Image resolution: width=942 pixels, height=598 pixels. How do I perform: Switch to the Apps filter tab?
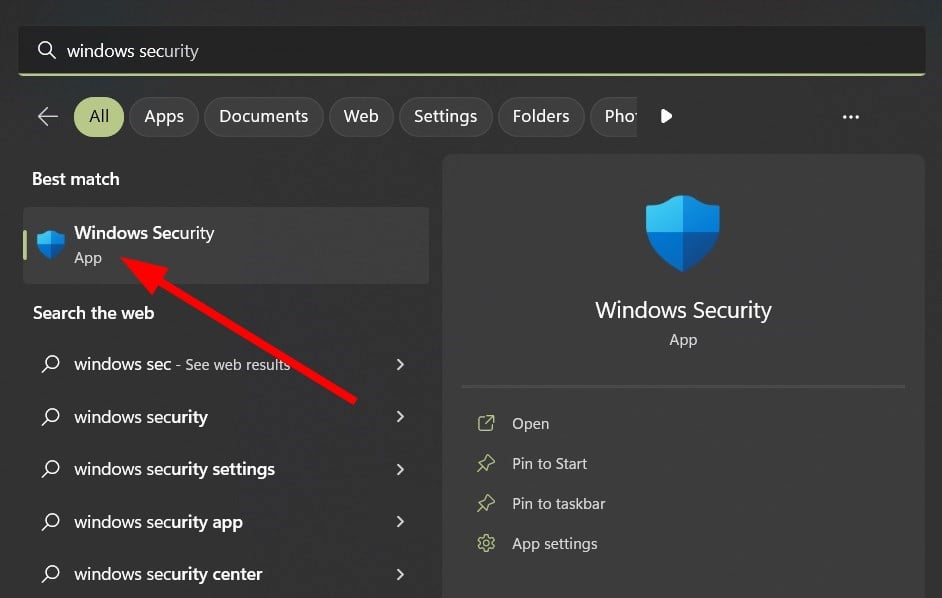tap(164, 117)
